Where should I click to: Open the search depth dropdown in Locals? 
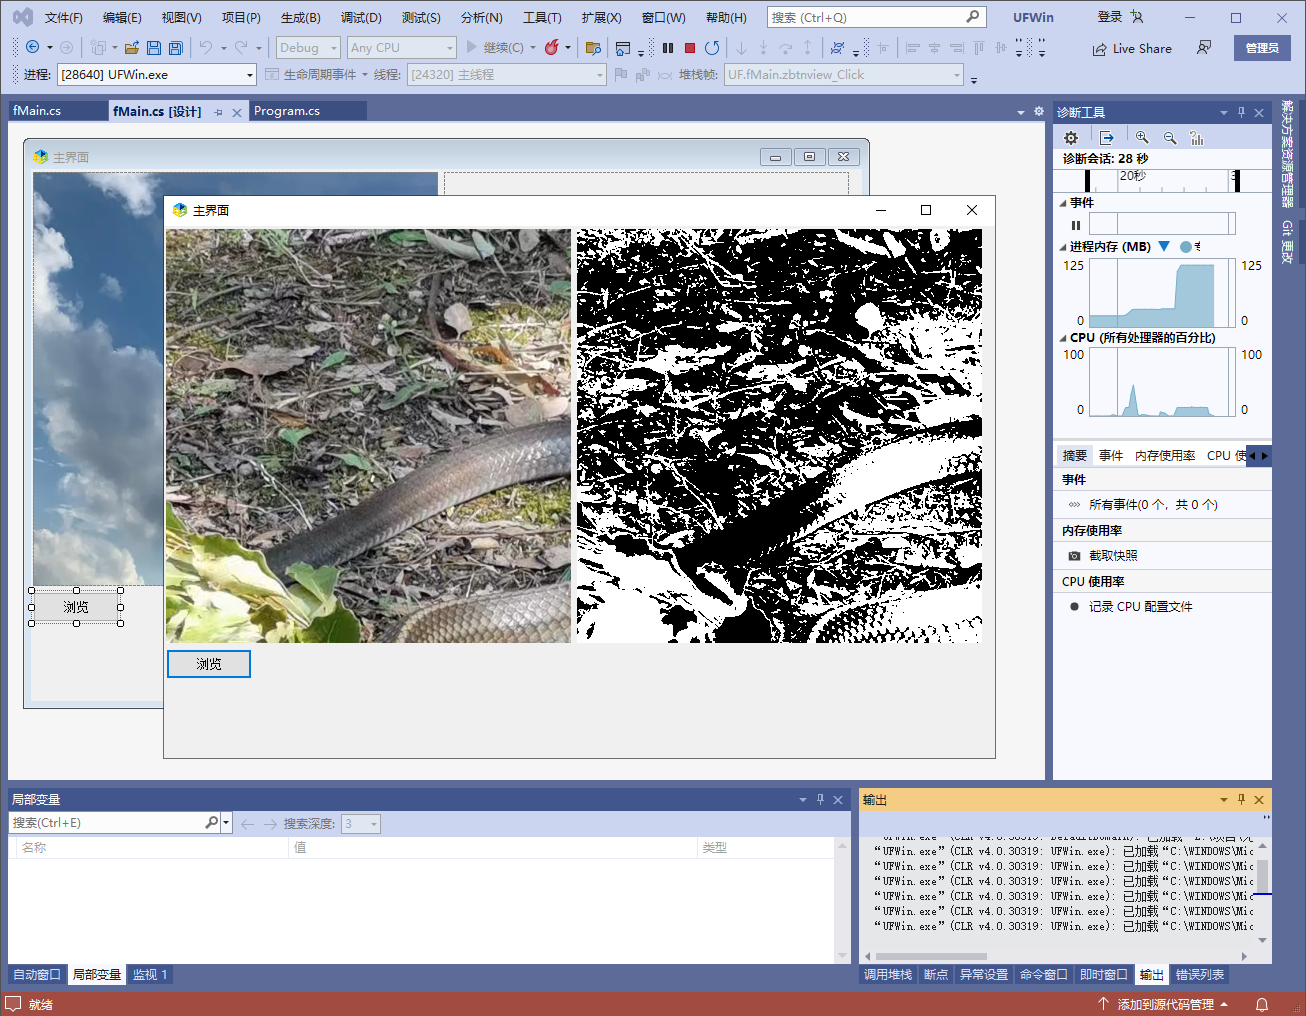(x=361, y=824)
